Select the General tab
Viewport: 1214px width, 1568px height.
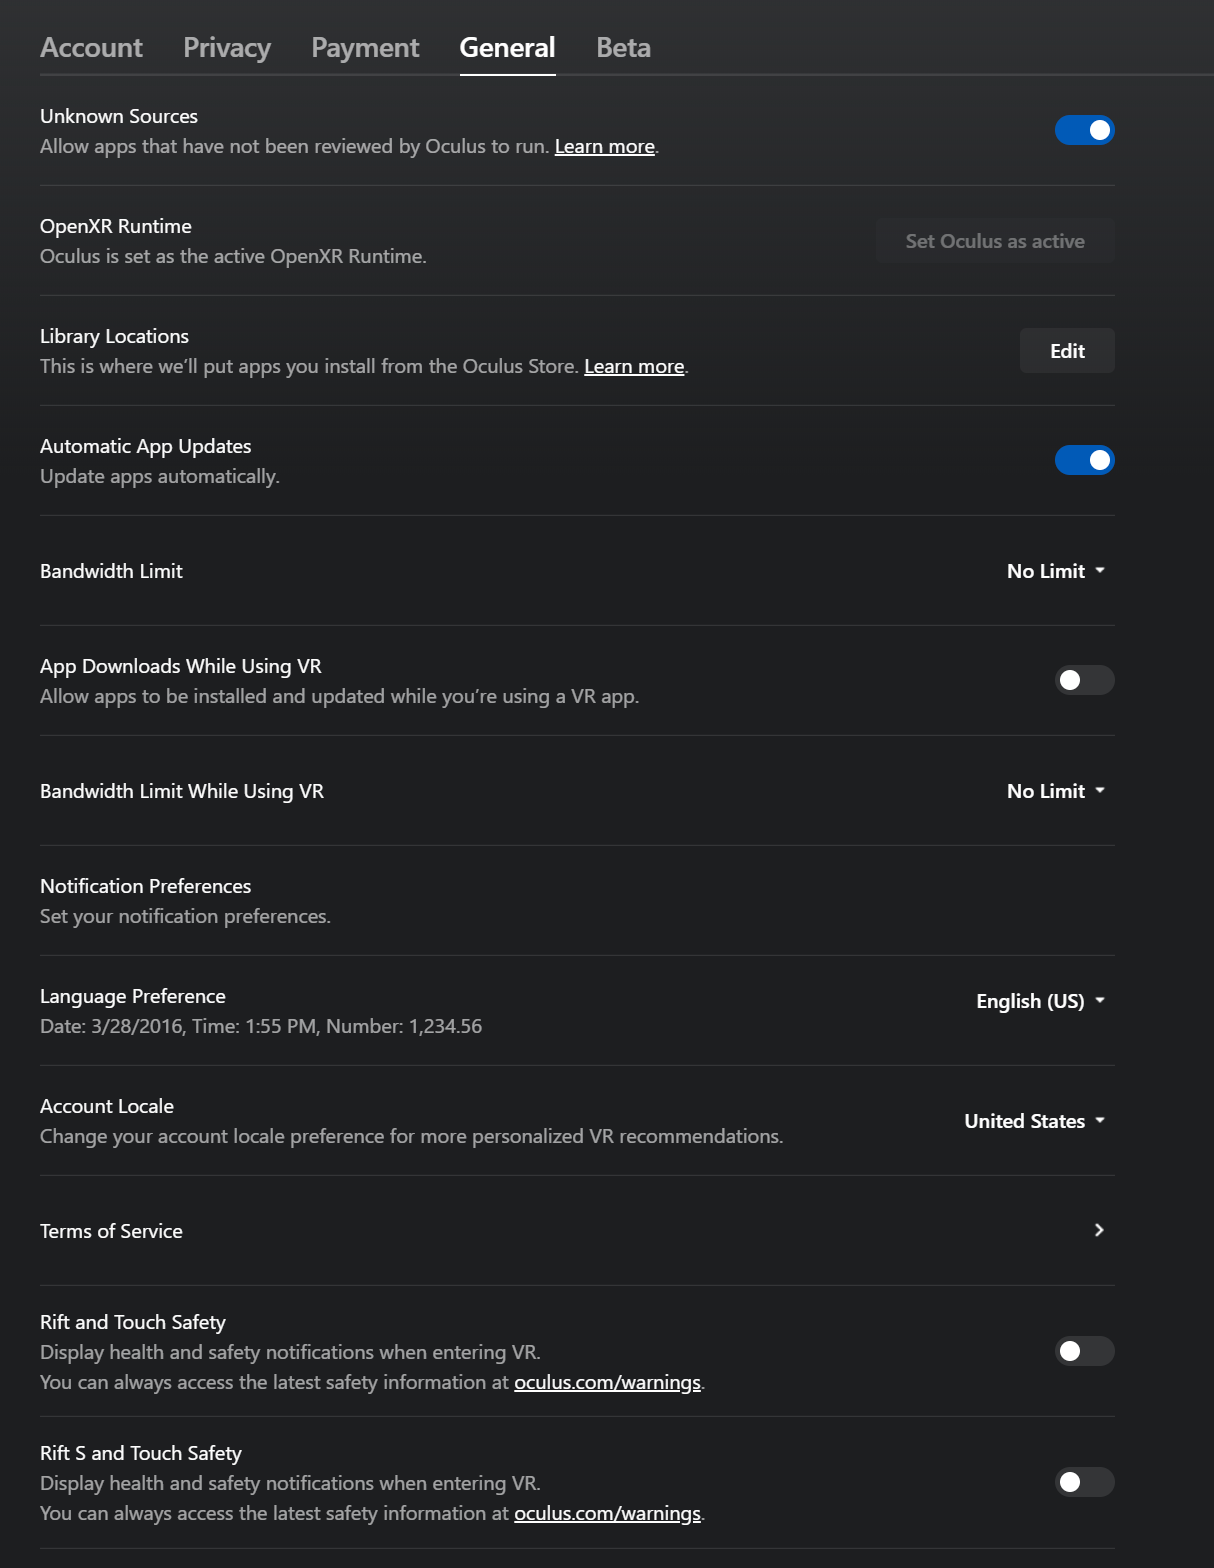507,47
